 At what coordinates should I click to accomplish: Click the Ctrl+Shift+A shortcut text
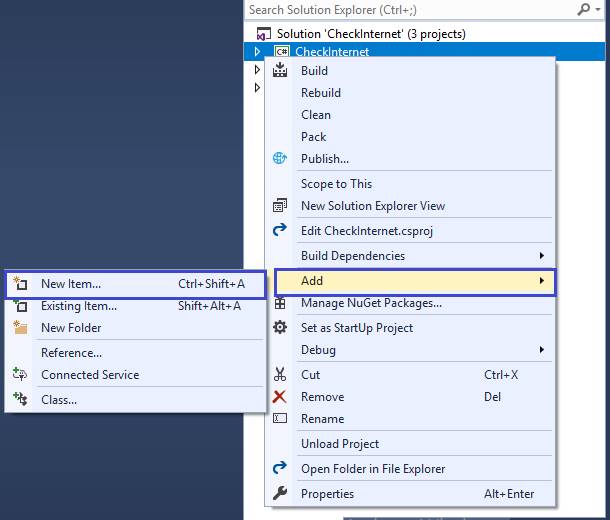[x=212, y=284]
